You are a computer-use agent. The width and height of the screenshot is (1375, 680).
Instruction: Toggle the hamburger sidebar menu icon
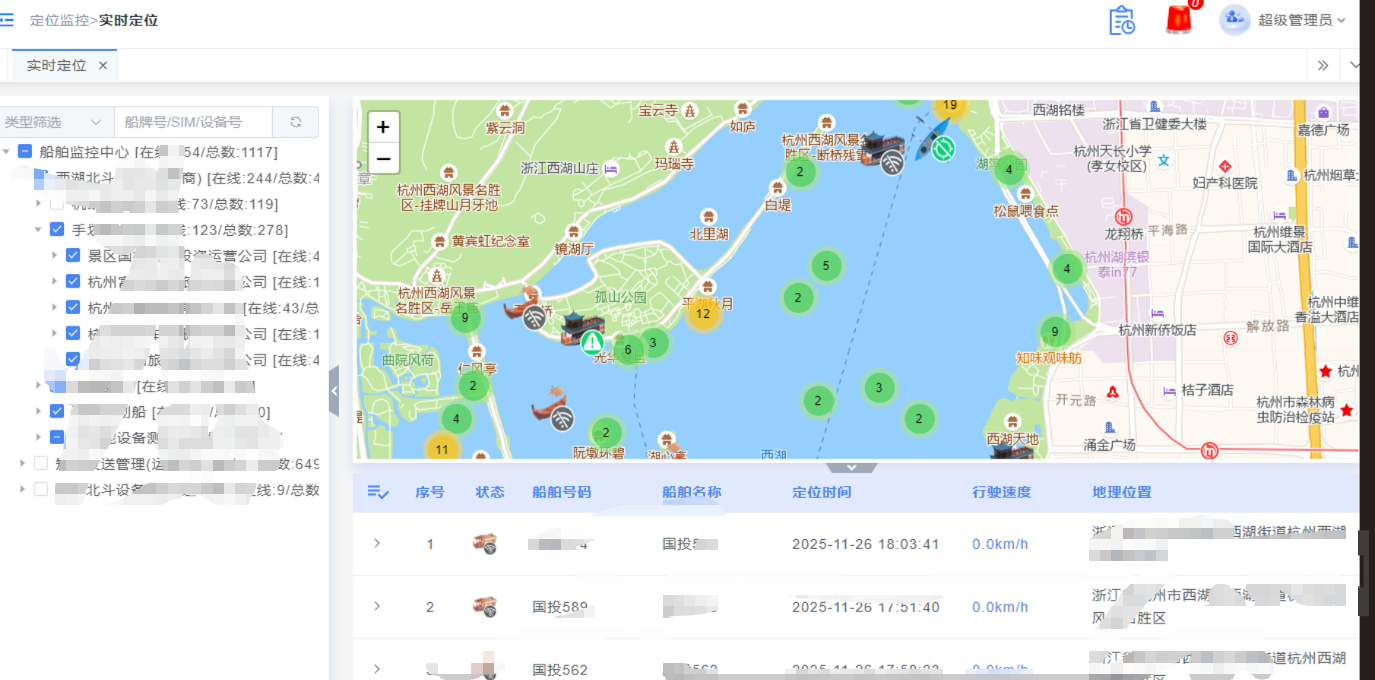click(x=6, y=20)
